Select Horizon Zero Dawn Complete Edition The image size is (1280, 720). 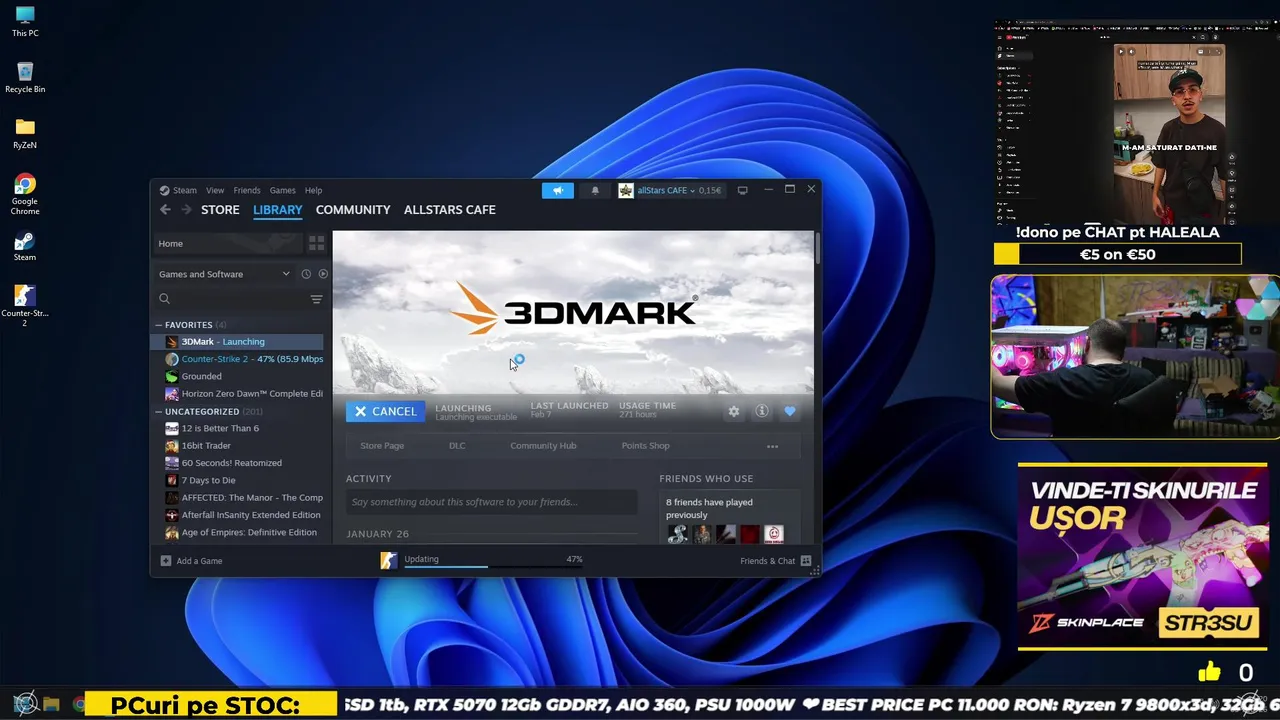coord(237,394)
